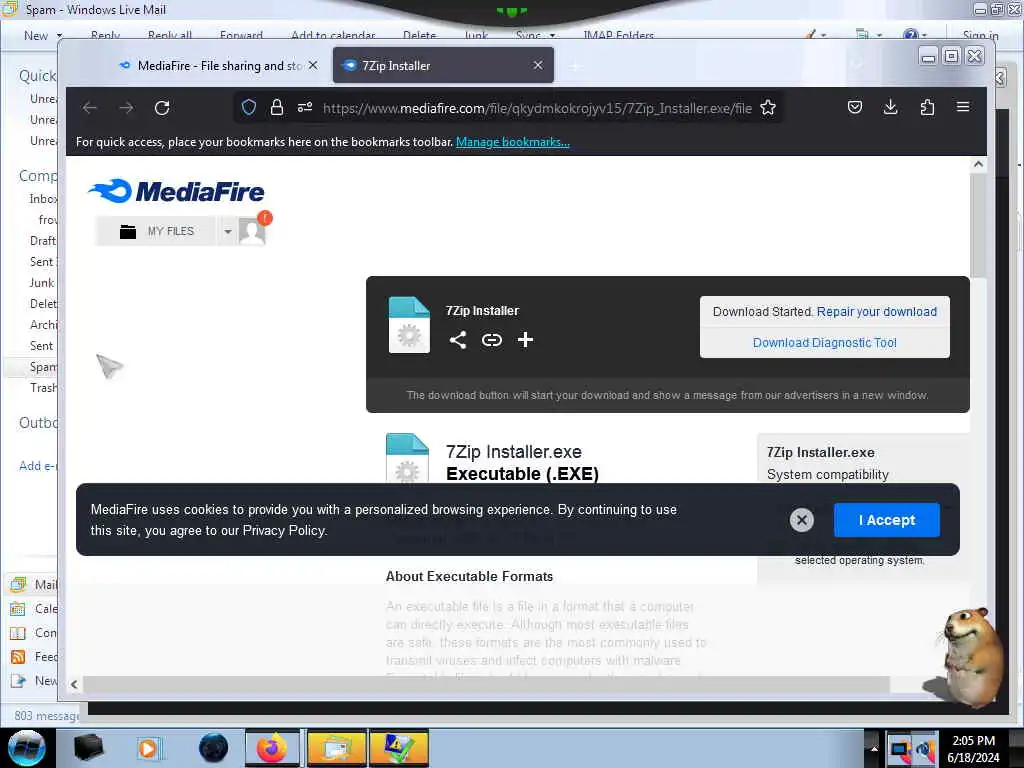This screenshot has width=1024, height=768.
Task: Select Junk folder in Windows Live Mail
Action: (x=42, y=283)
